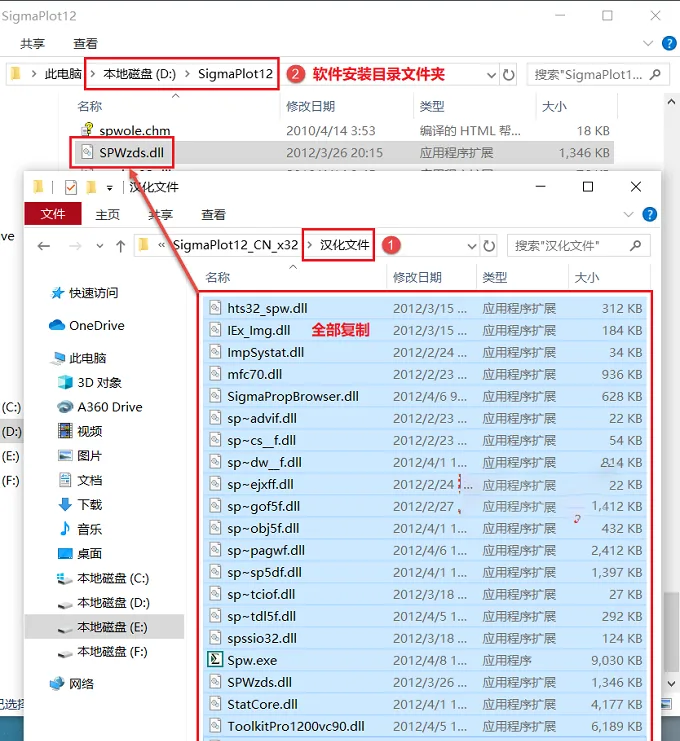Select SPWzds.dll in SigmaPlot12 window
Screen dimensions: 680x741
tap(345, 153)
